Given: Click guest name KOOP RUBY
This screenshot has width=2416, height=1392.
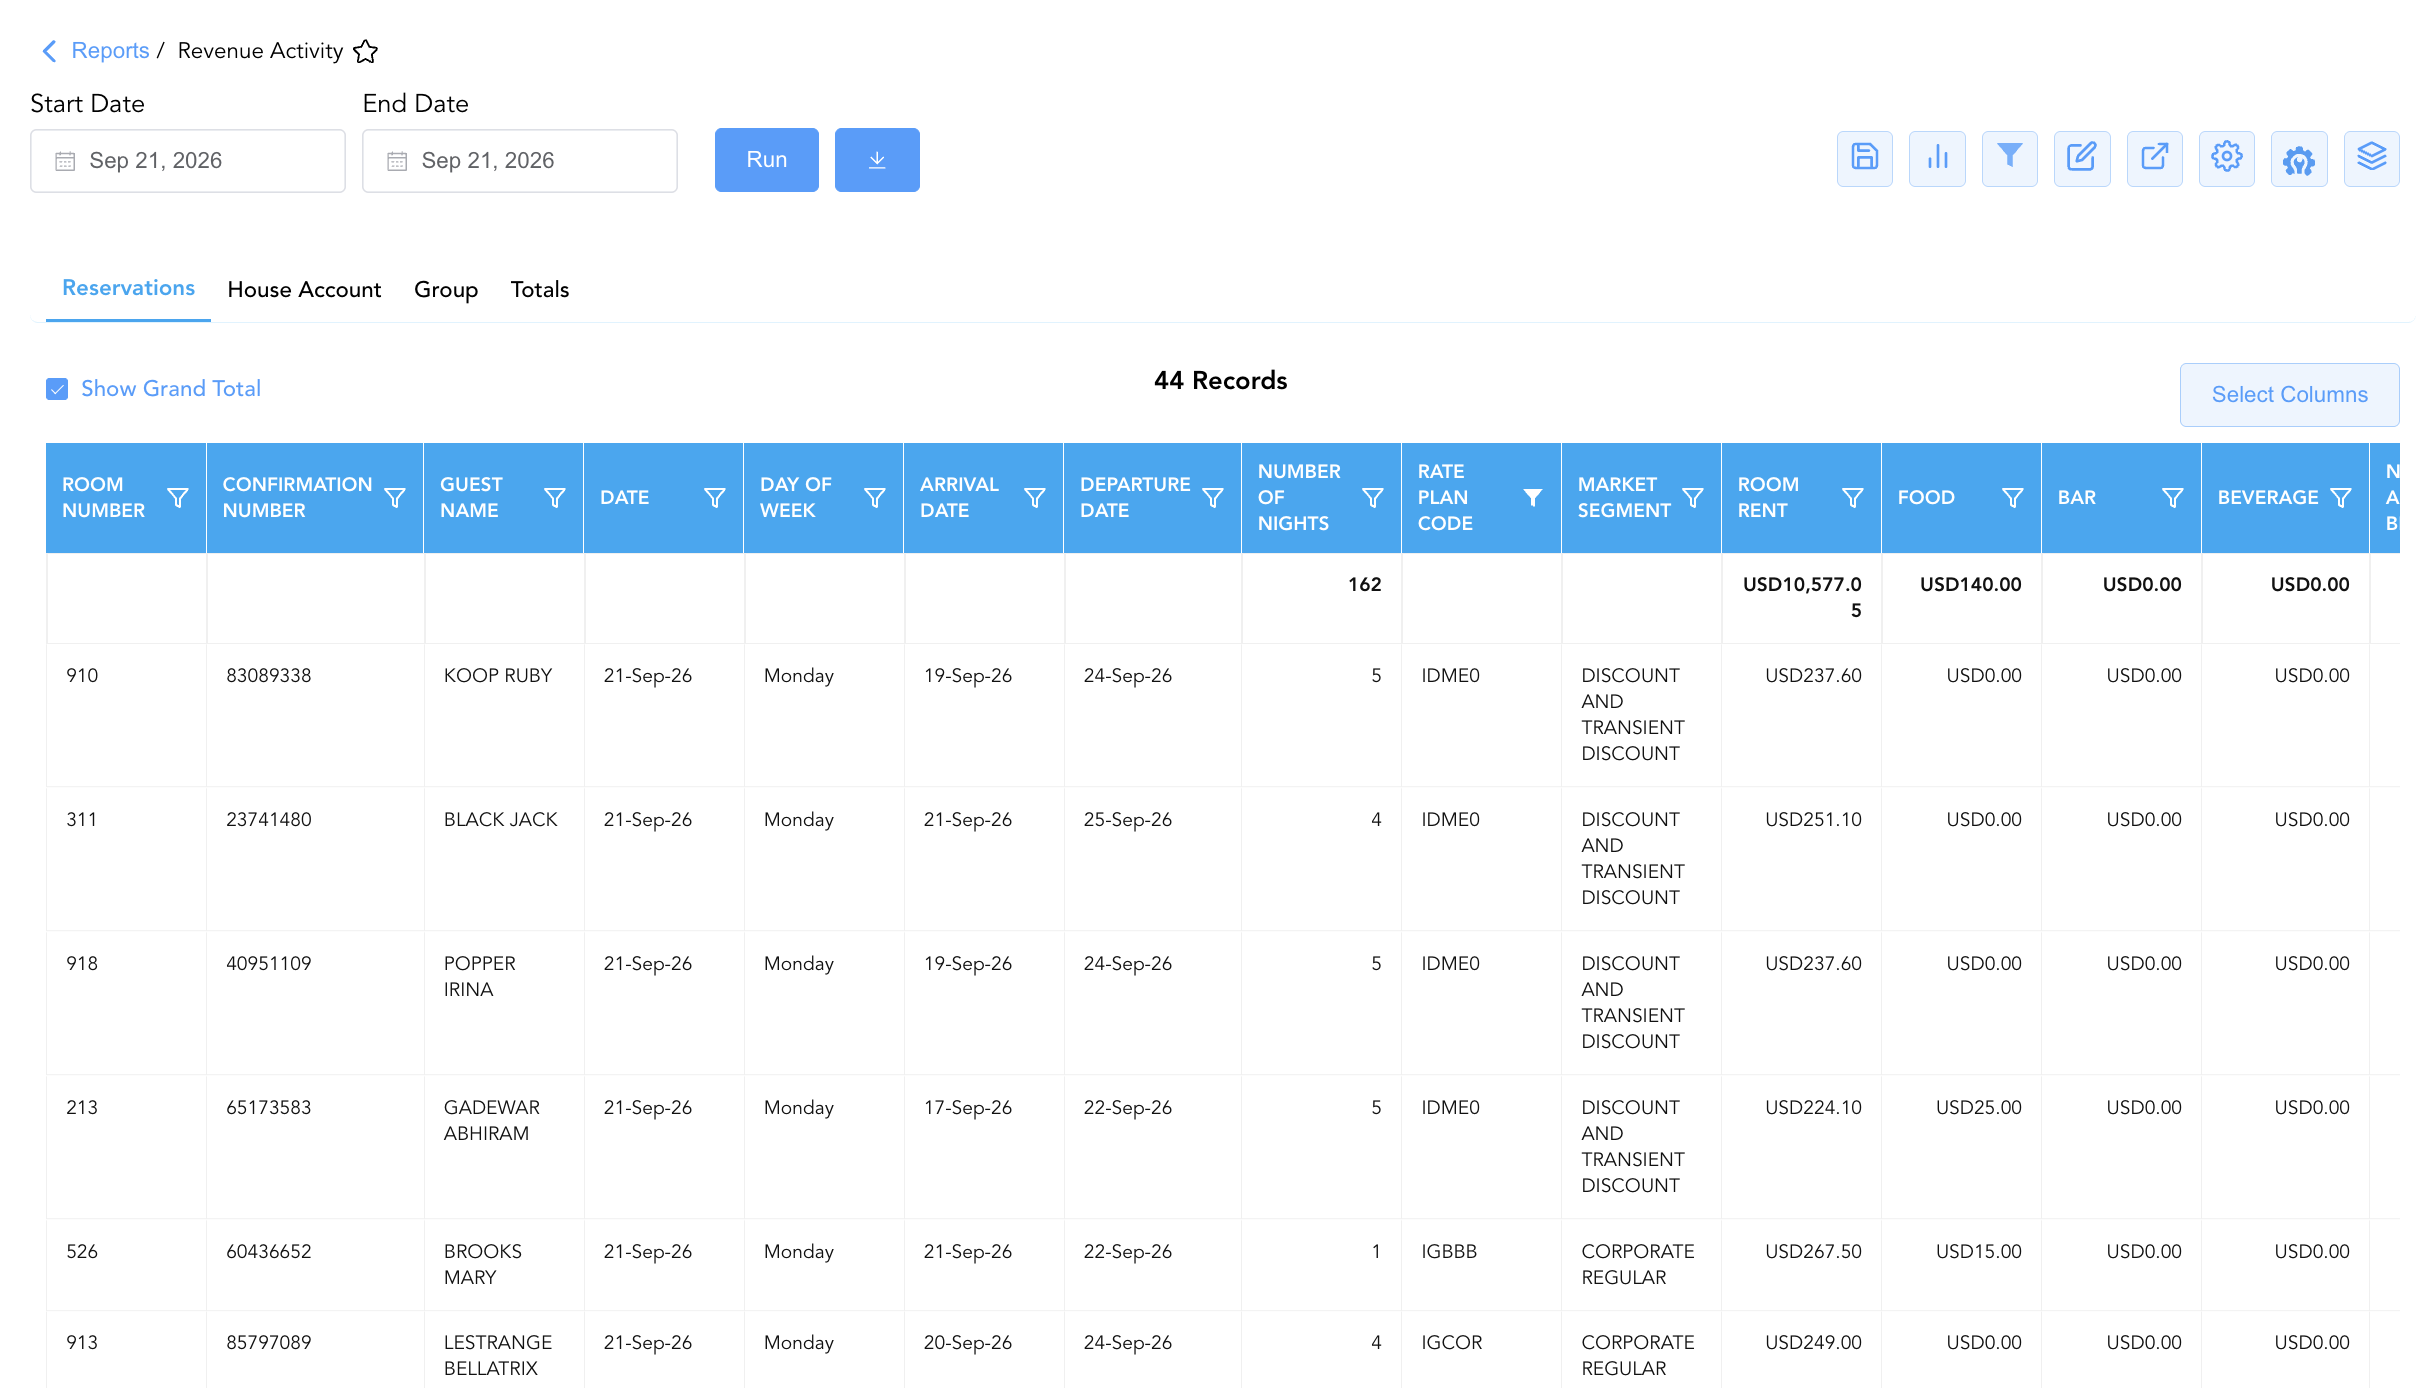Looking at the screenshot, I should [498, 676].
